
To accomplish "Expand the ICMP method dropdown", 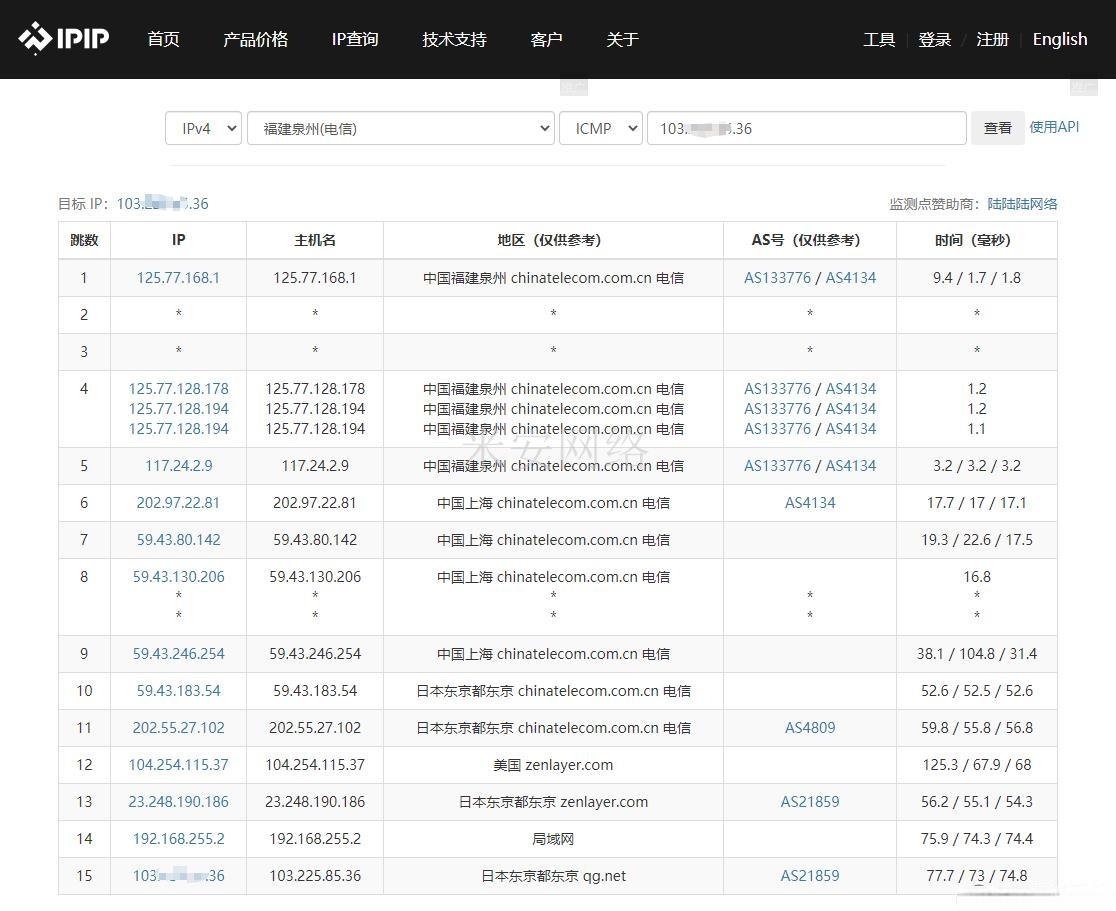I will pyautogui.click(x=601, y=128).
